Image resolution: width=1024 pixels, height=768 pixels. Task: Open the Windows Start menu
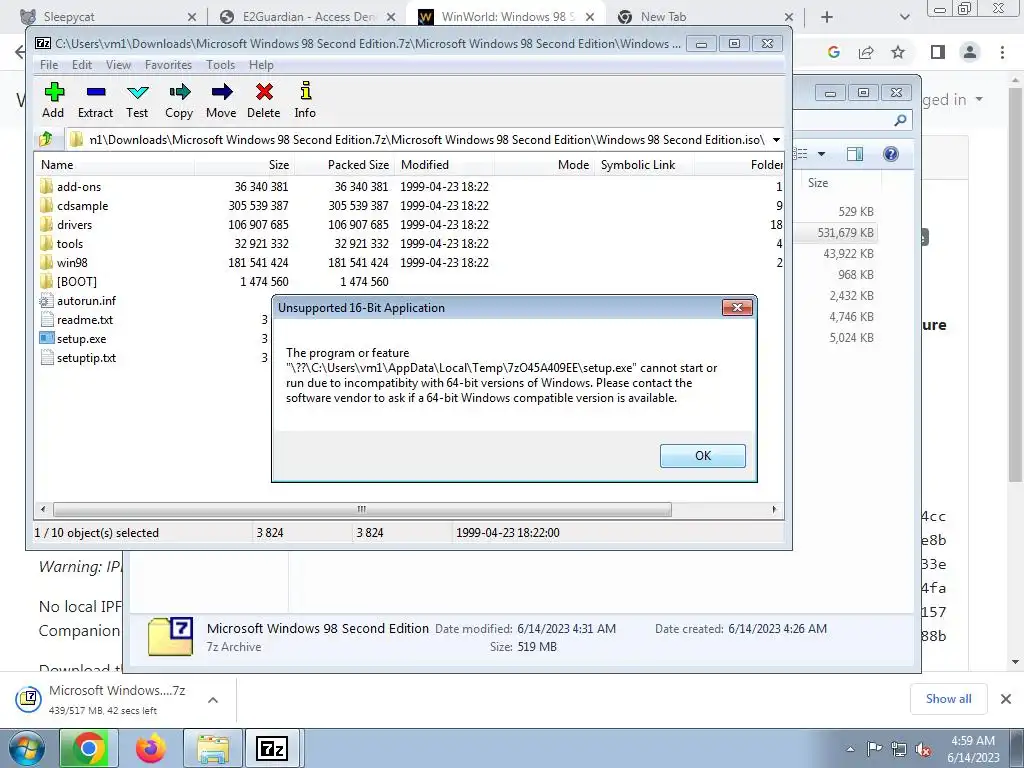tap(26, 748)
